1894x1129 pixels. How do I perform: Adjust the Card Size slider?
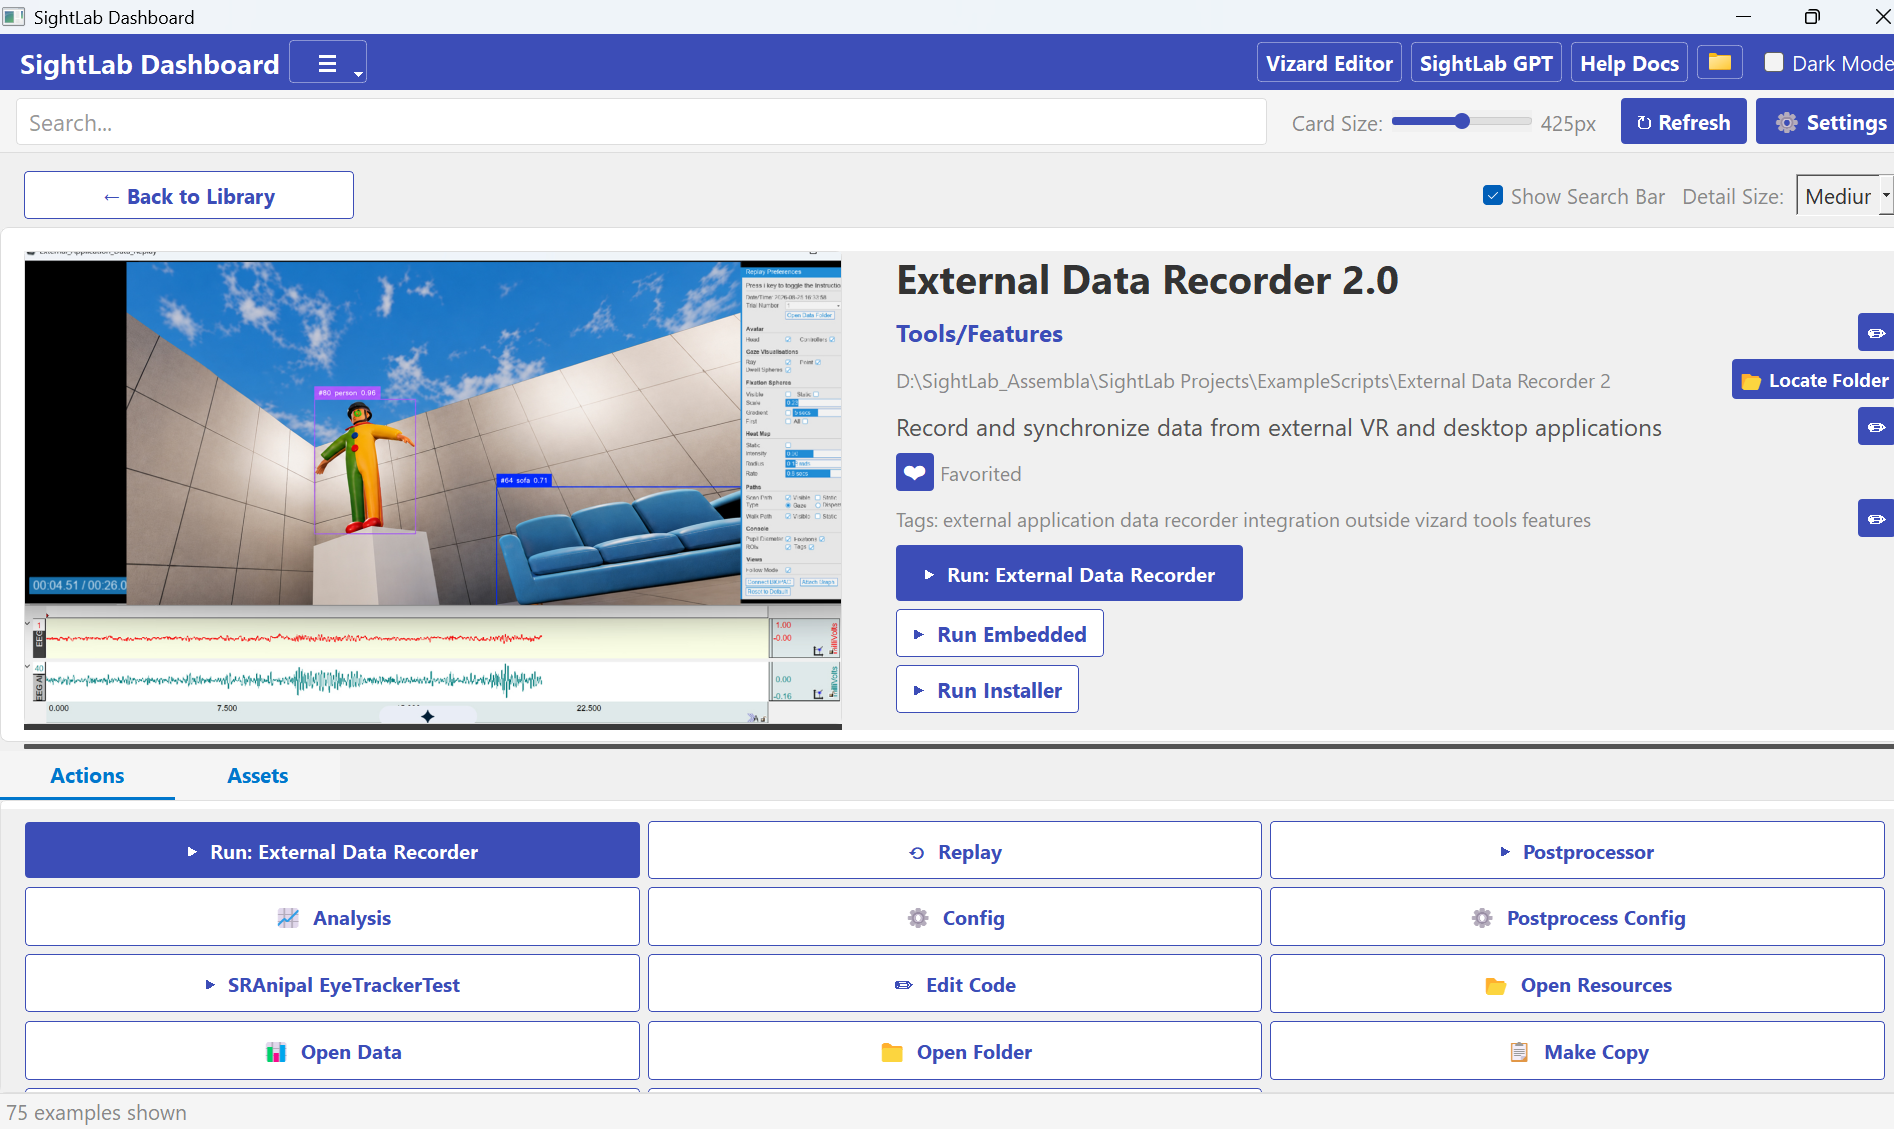[1461, 122]
